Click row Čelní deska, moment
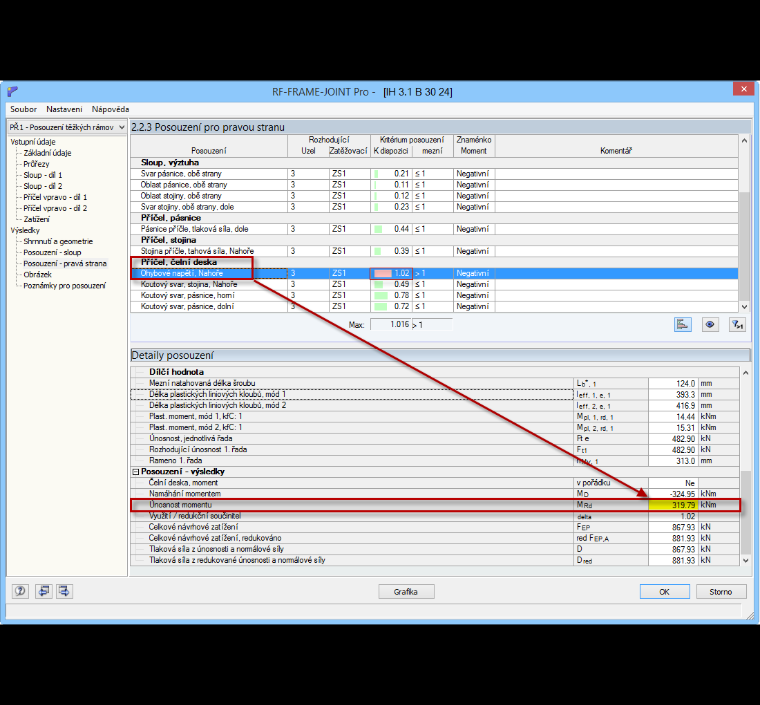This screenshot has width=760, height=705. [x=435, y=483]
